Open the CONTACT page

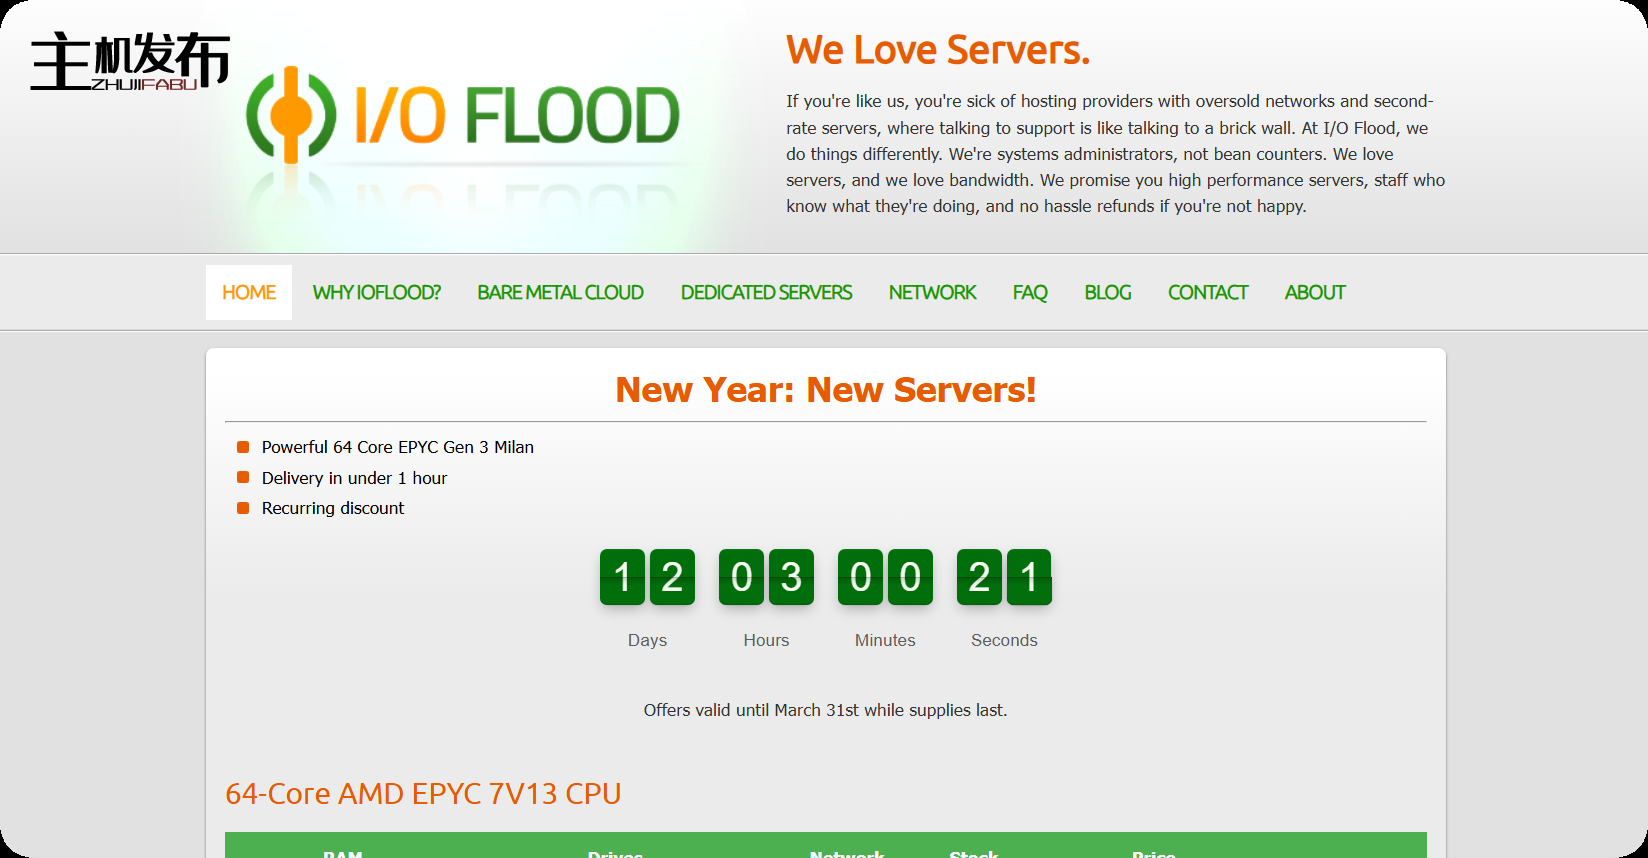tap(1208, 293)
